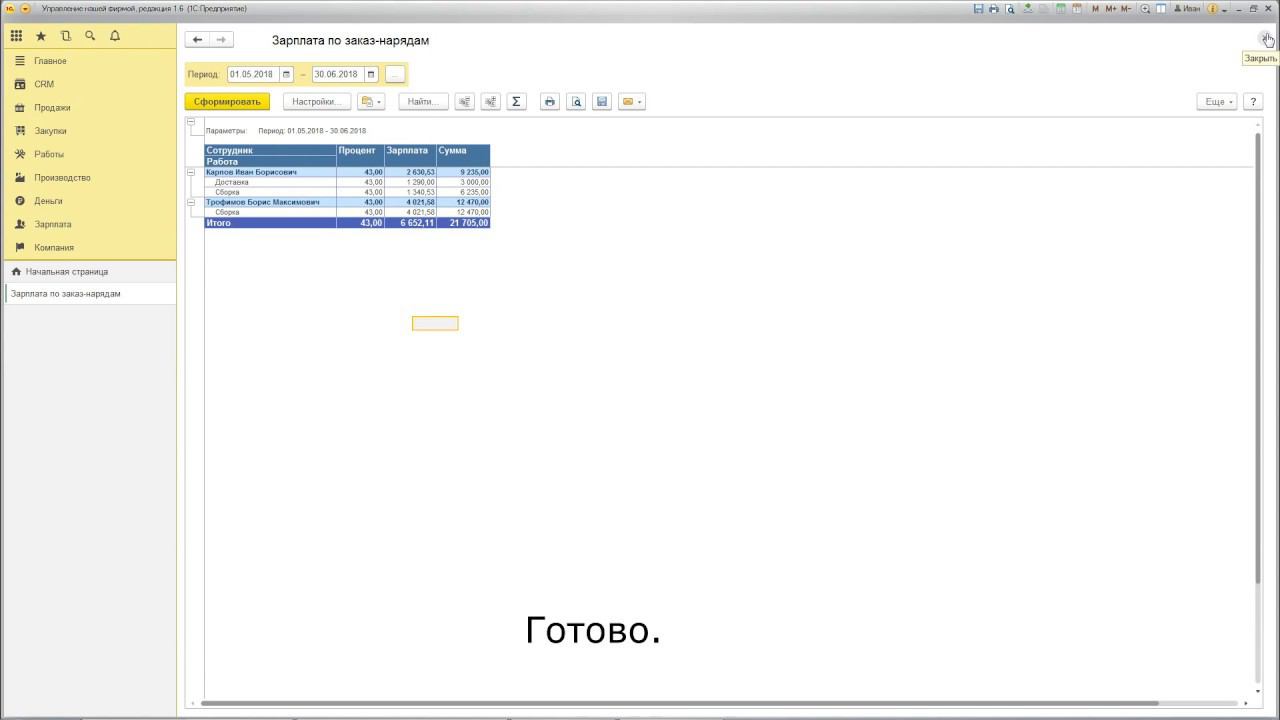Click title bar calculator icon
Screen dimensions: 1280x720
1060,8
